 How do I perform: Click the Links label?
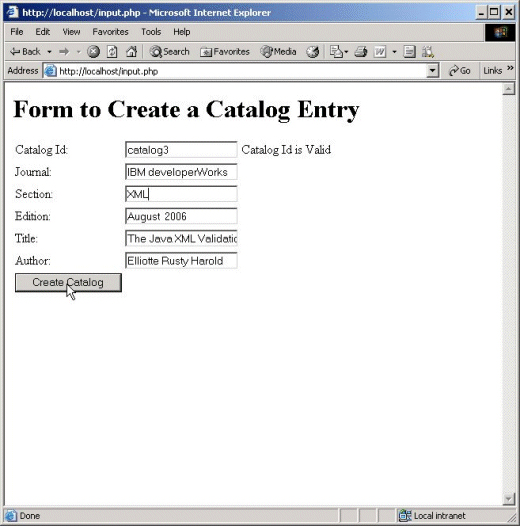point(492,71)
